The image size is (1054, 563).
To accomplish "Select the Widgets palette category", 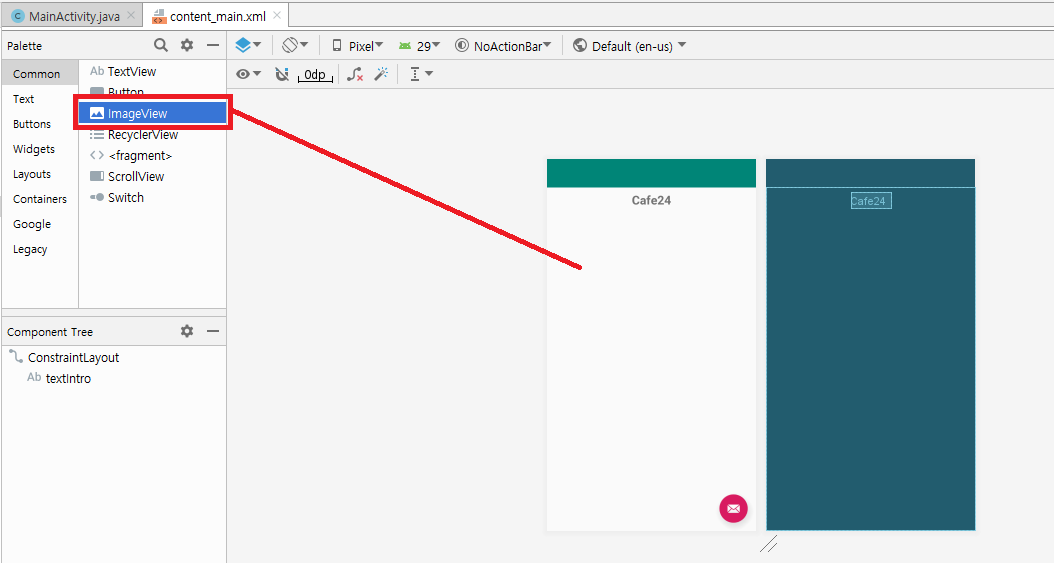I will tap(40, 149).
